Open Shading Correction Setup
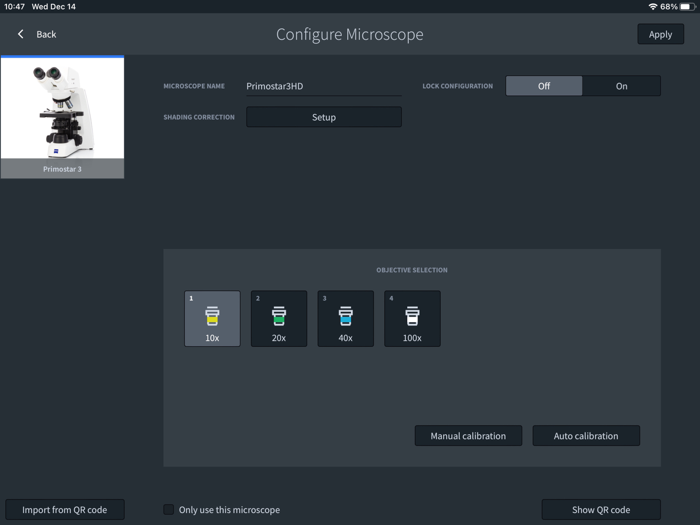This screenshot has width=700, height=525. tap(324, 117)
